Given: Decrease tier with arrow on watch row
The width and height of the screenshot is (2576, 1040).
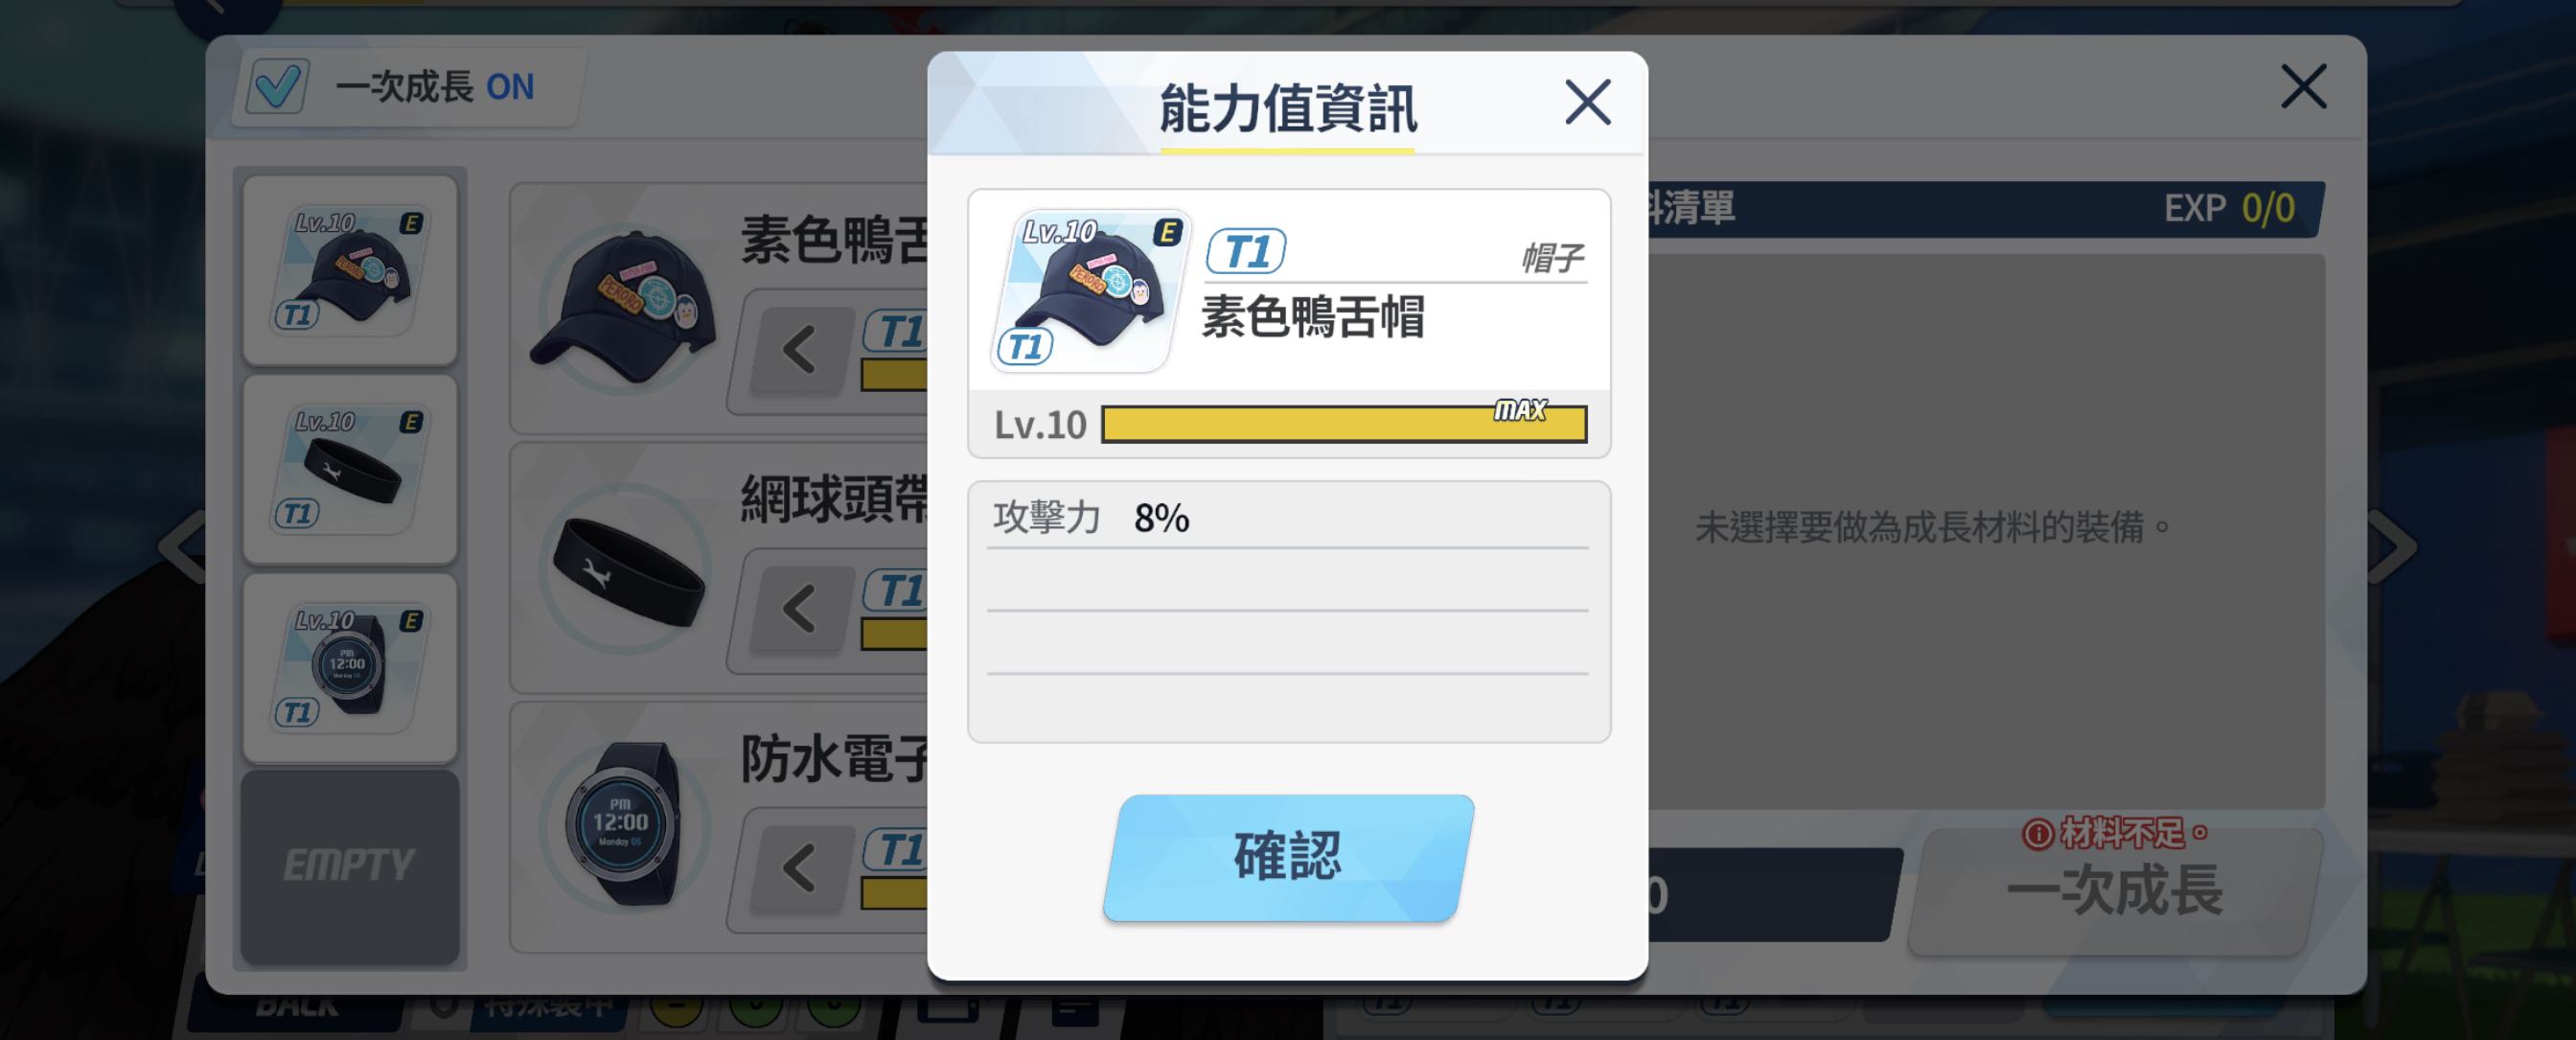Looking at the screenshot, I should (x=800, y=867).
